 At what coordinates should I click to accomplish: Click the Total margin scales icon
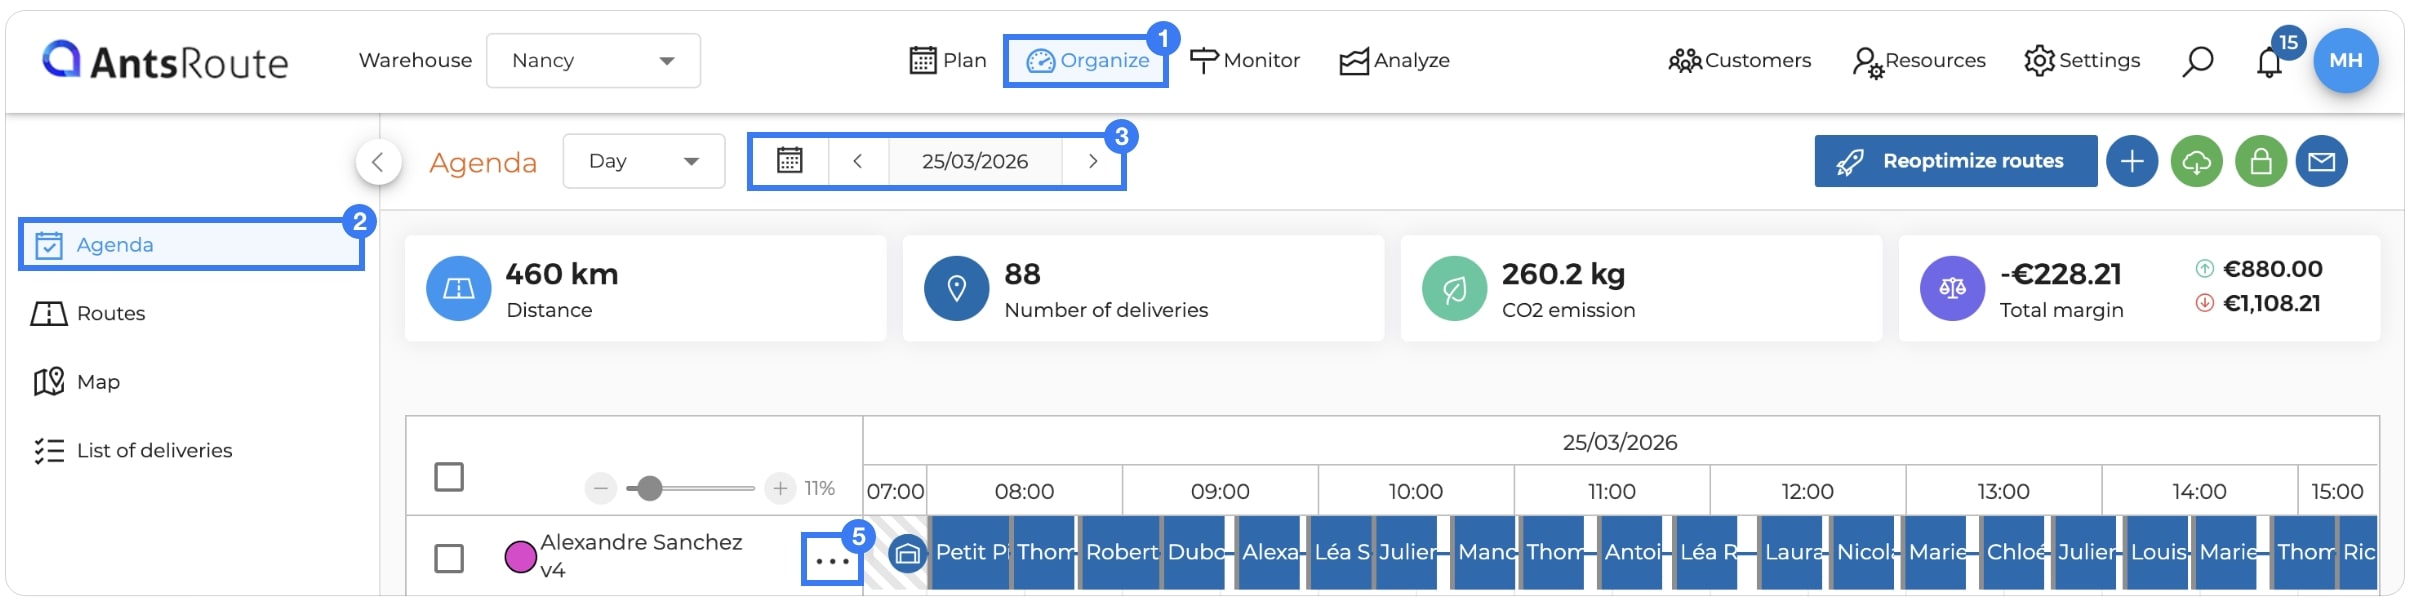[1952, 288]
